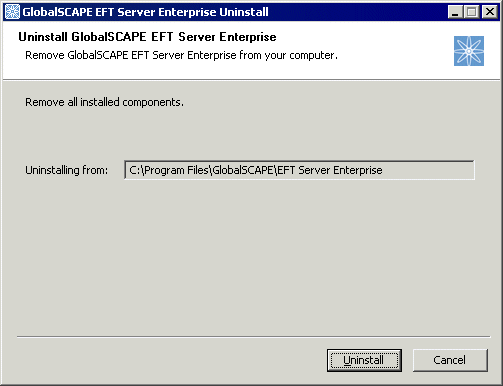Image resolution: width=503 pixels, height=386 pixels.
Task: Click the disabled maximize window button
Action: (471, 12)
